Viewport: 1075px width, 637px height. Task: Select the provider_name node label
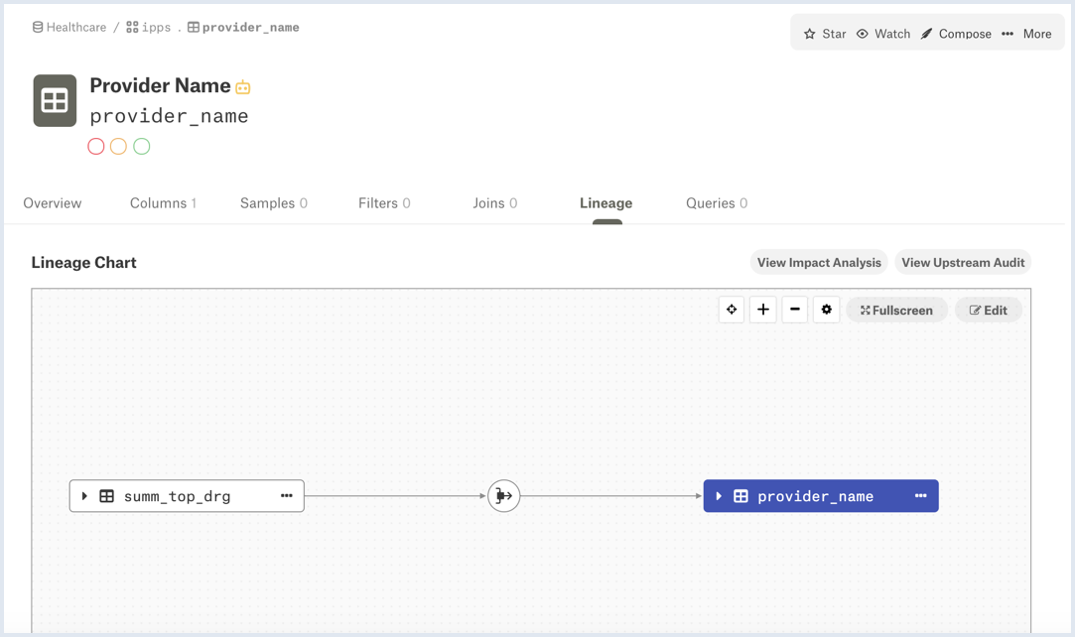[x=815, y=496]
